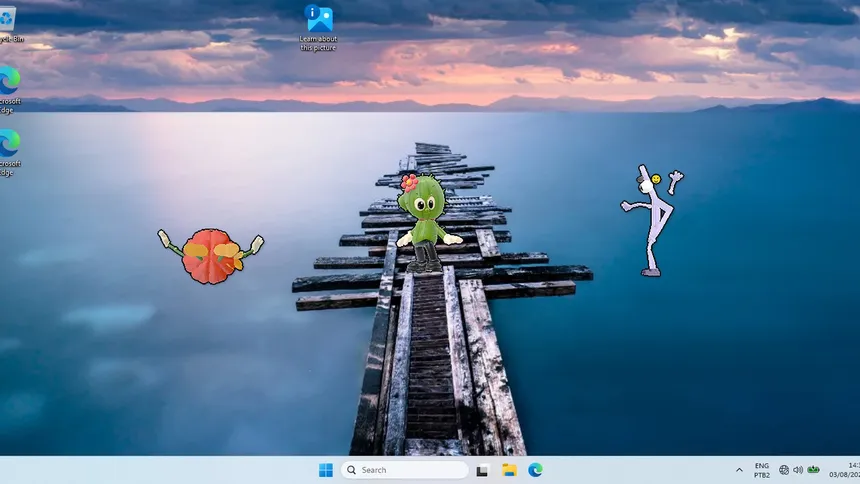Open the taskbar clock and date
This screenshot has height=484, width=860.
point(845,470)
